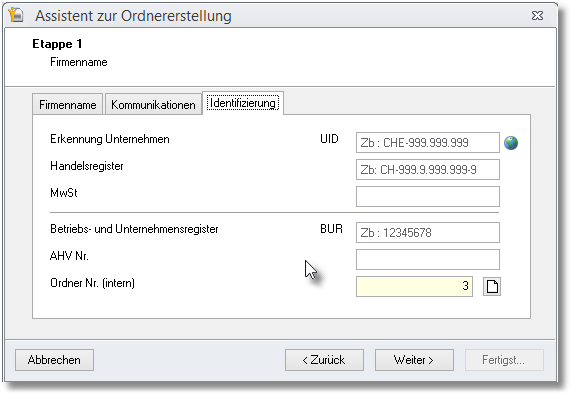The image size is (572, 396).
Task: Click the Abbrechen button
Action: pyautogui.click(x=54, y=360)
